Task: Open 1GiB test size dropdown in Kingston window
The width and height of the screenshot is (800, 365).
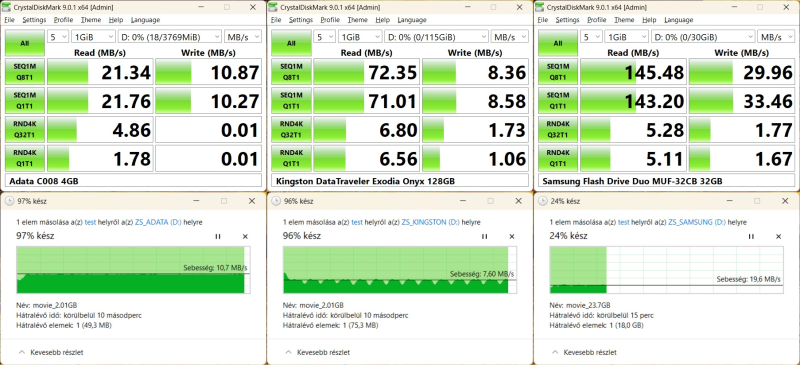Action: 360,37
